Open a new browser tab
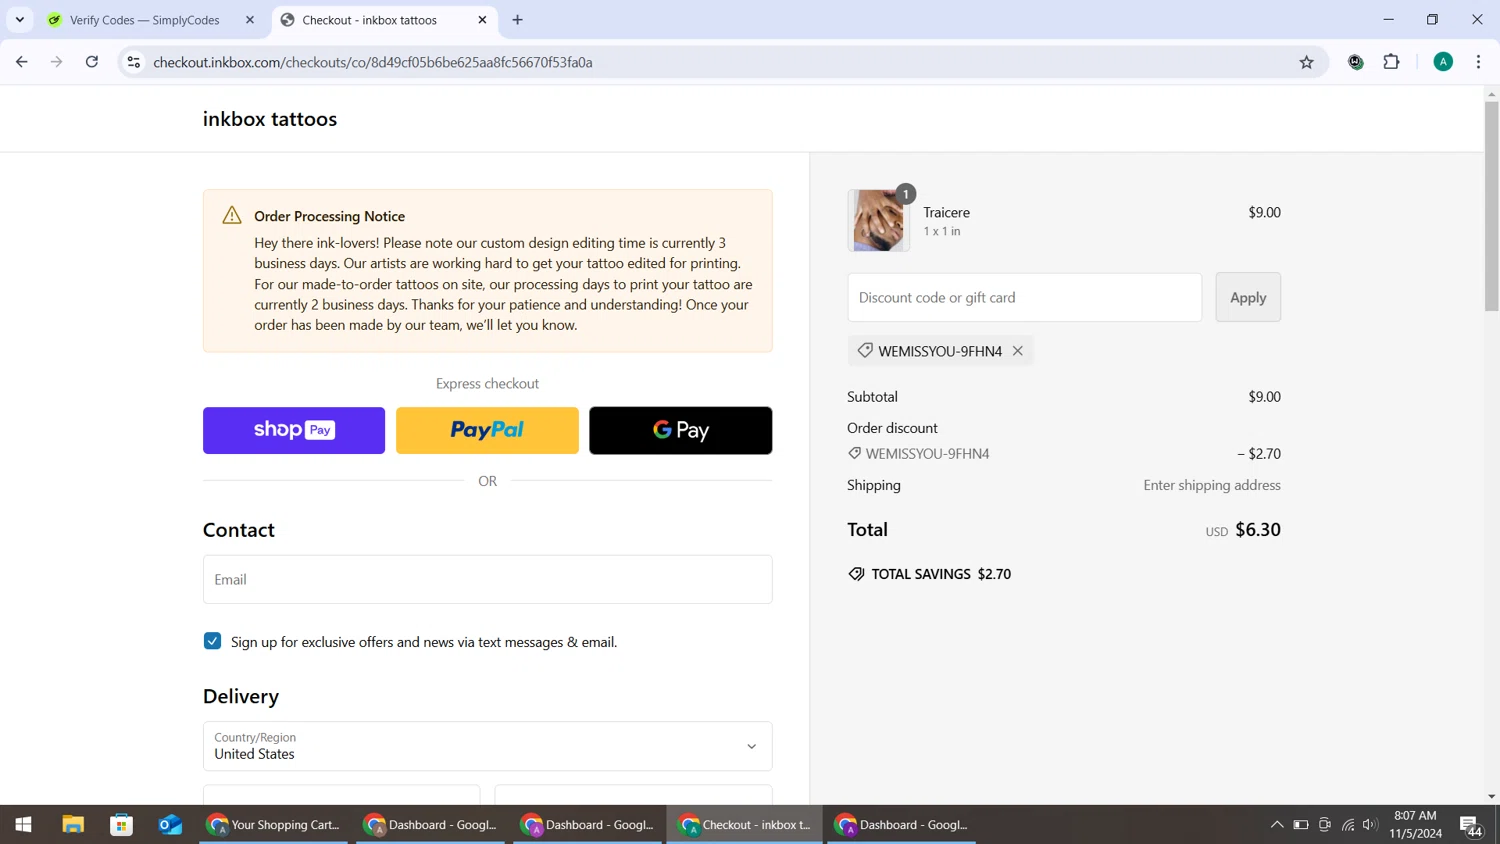The width and height of the screenshot is (1500, 844). click(x=517, y=20)
